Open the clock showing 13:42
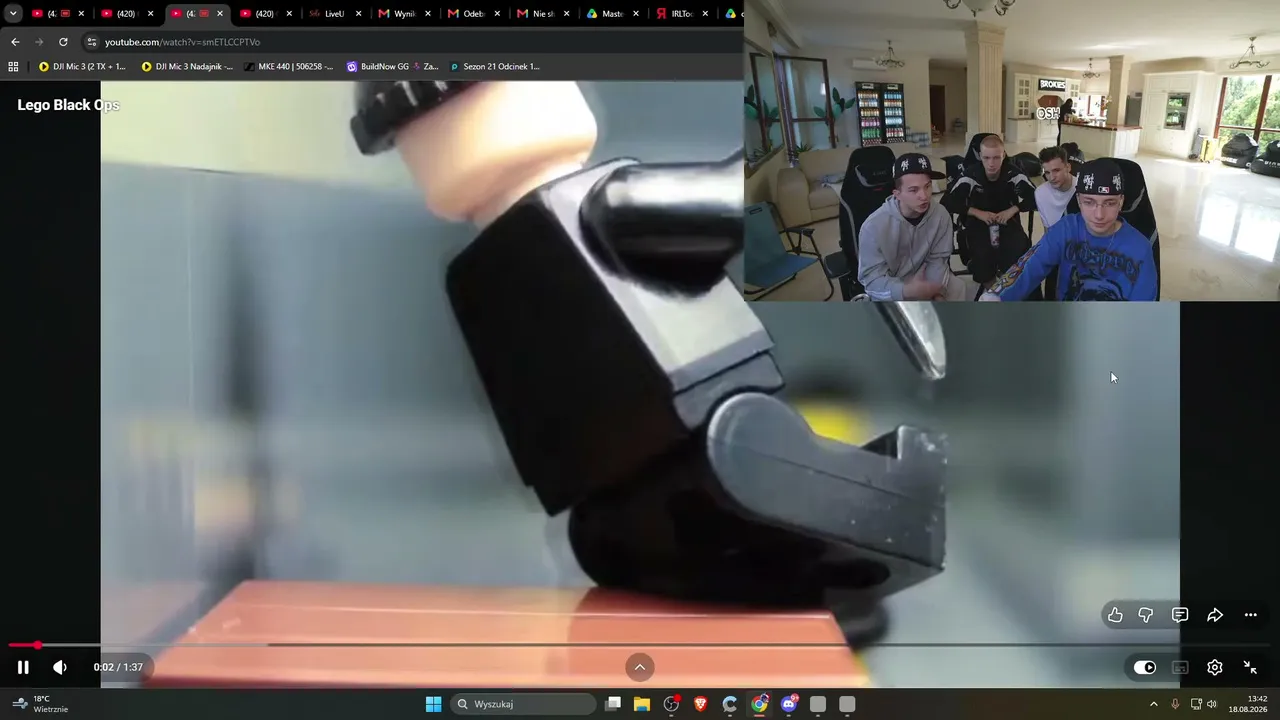1280x720 pixels. (1249, 704)
